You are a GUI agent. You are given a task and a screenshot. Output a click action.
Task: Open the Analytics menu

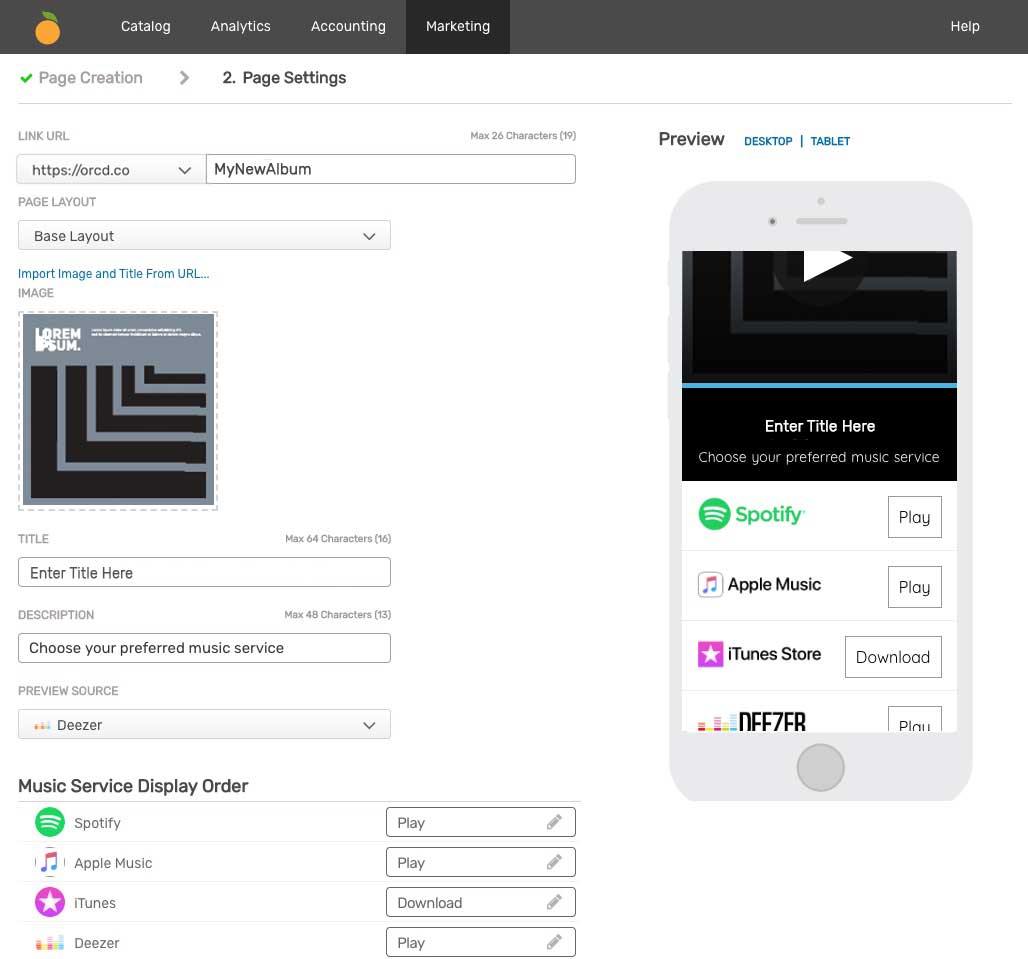click(241, 26)
